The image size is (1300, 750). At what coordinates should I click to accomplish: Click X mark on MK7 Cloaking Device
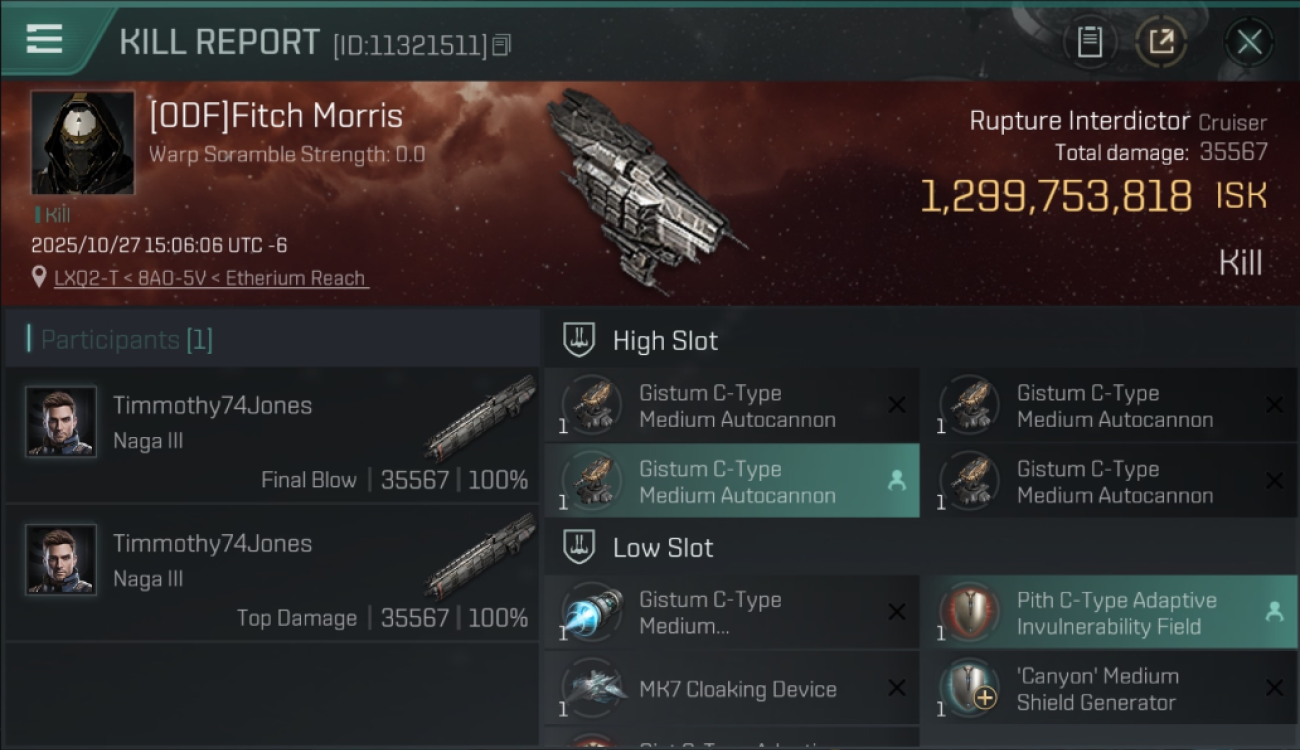pos(897,688)
